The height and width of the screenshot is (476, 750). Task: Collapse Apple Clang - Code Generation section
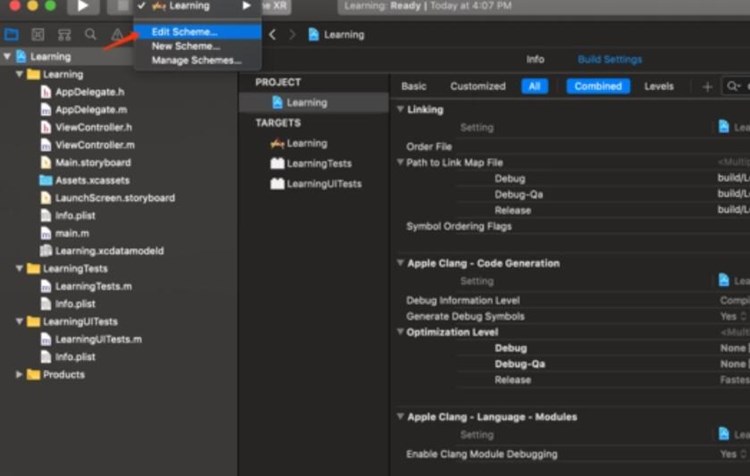[x=400, y=263]
